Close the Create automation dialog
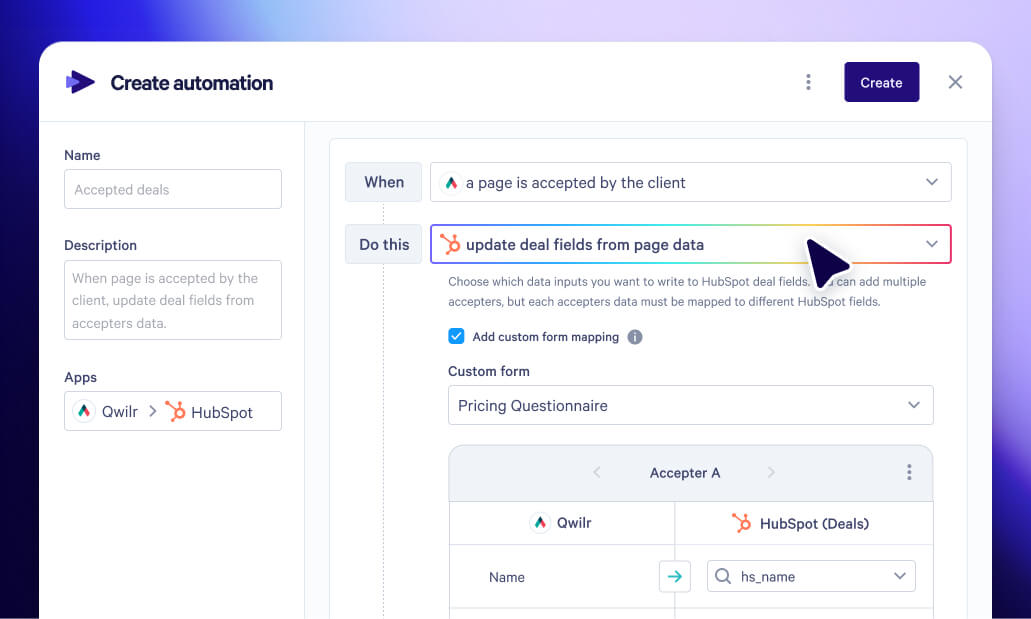1031x619 pixels. (x=955, y=82)
